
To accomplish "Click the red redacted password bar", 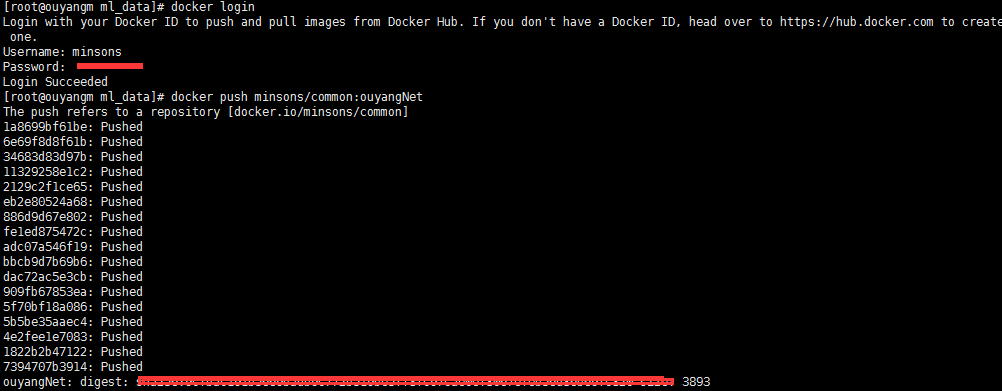I will pos(109,66).
